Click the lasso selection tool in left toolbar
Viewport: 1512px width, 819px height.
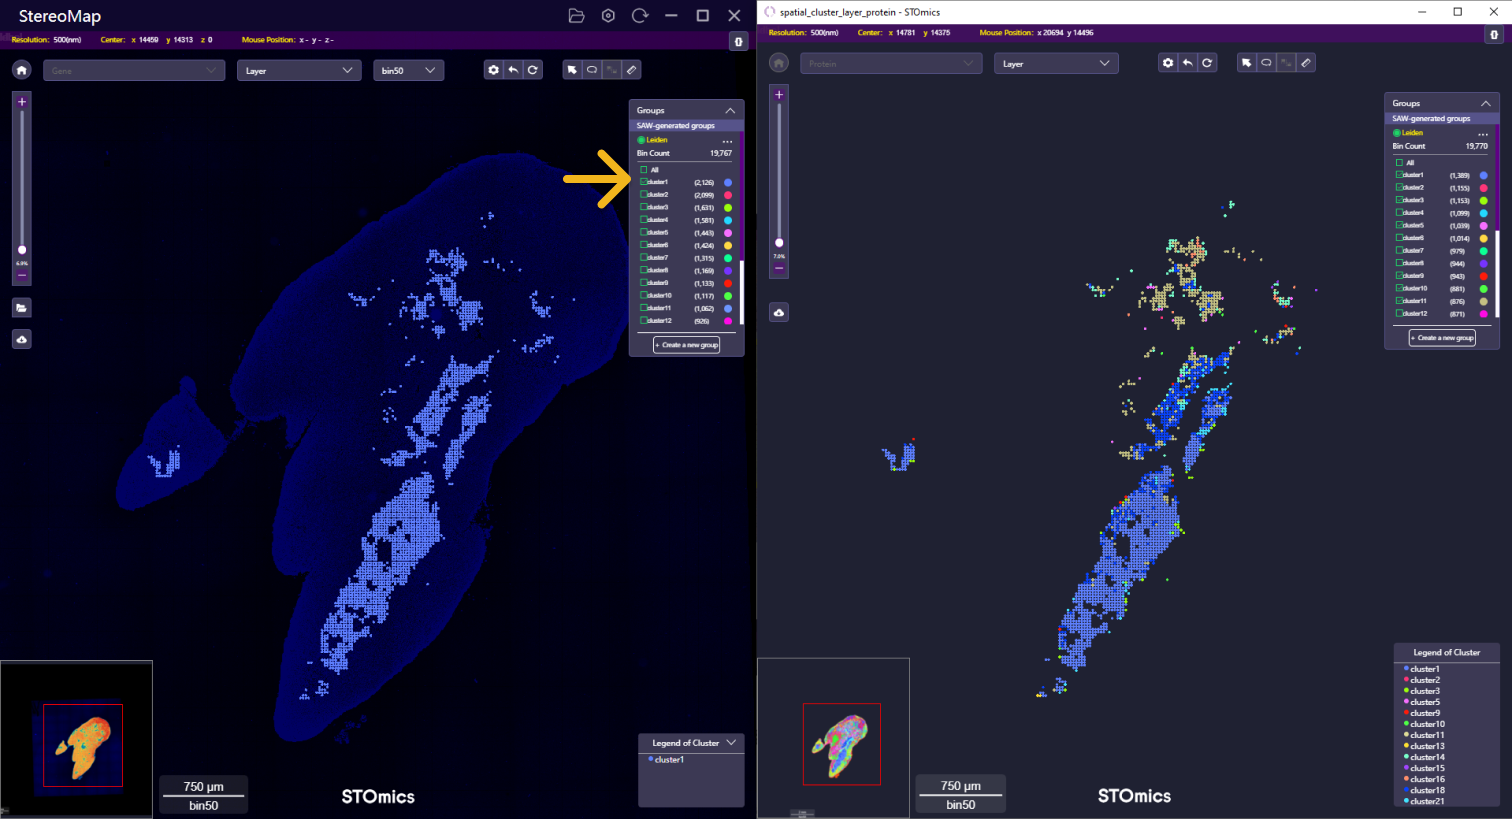click(x=592, y=70)
